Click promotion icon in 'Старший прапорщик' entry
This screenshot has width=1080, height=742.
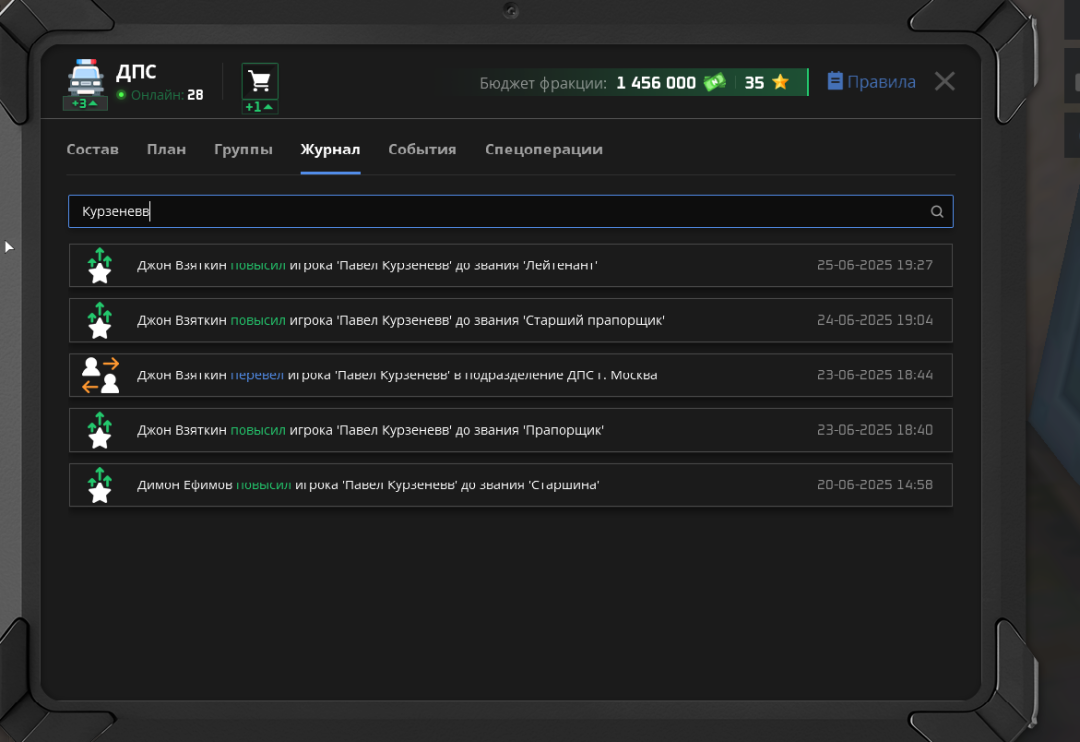pos(99,320)
